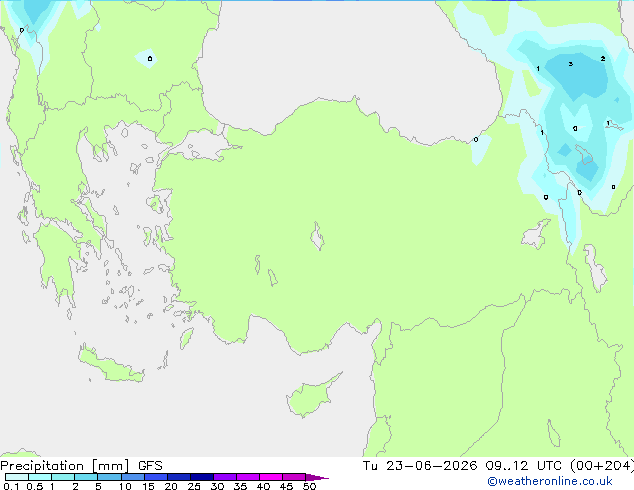634x490 pixels.
Task: Choose the 10 to 15 mm legend swatch
Action: (133, 477)
